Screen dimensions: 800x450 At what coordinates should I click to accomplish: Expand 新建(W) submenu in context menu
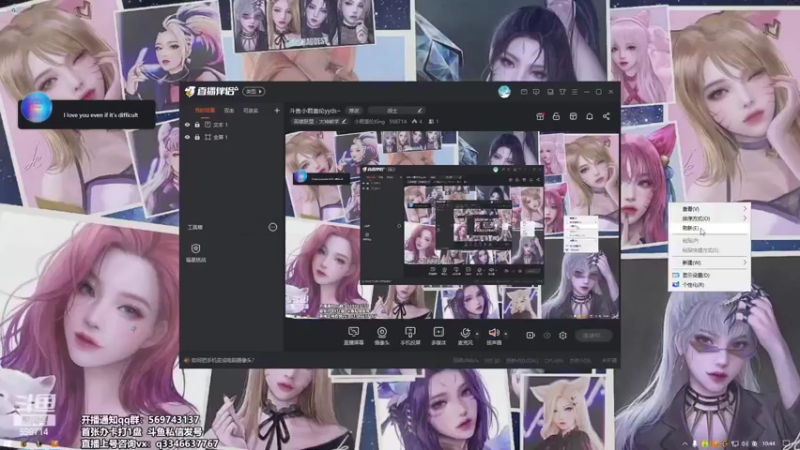709,262
